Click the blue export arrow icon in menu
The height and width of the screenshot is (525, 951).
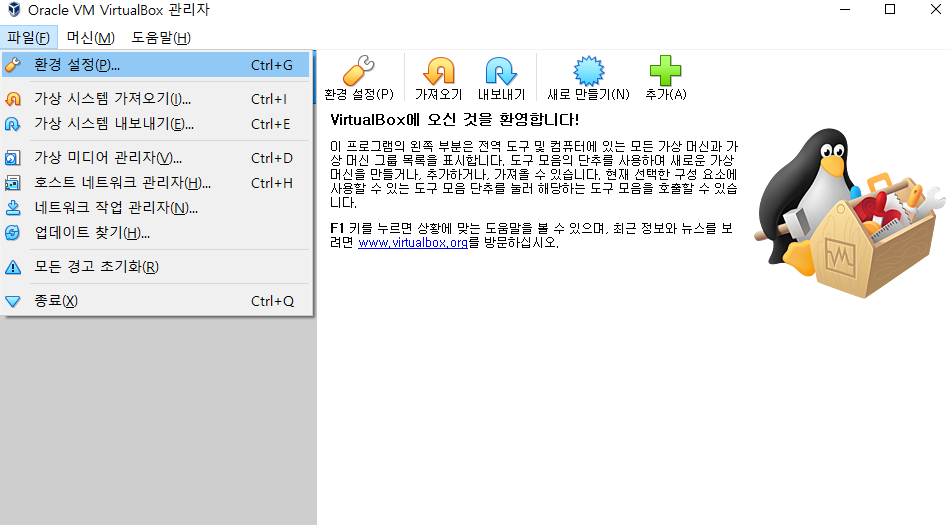(x=13, y=124)
